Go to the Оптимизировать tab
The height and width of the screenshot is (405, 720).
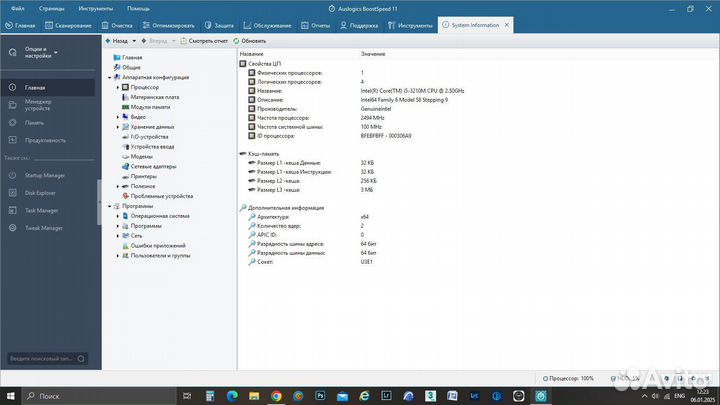[x=169, y=25]
